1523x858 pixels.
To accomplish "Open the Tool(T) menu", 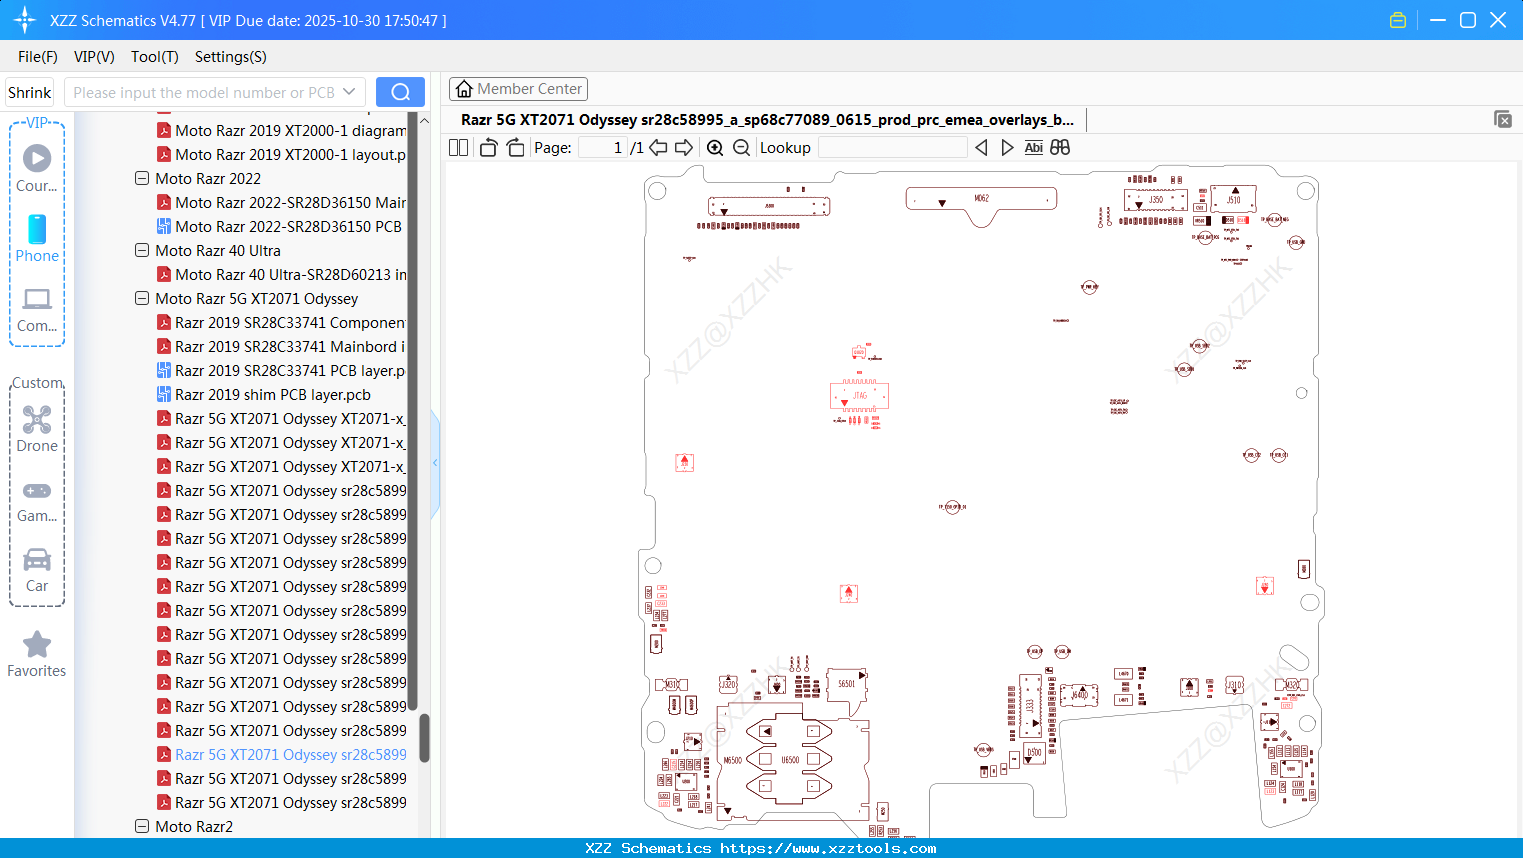I will point(155,57).
